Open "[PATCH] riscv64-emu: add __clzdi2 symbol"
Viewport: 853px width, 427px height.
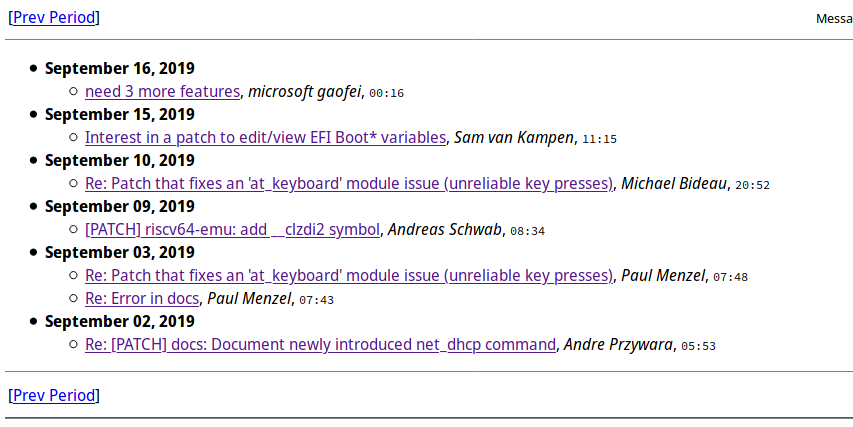232,230
